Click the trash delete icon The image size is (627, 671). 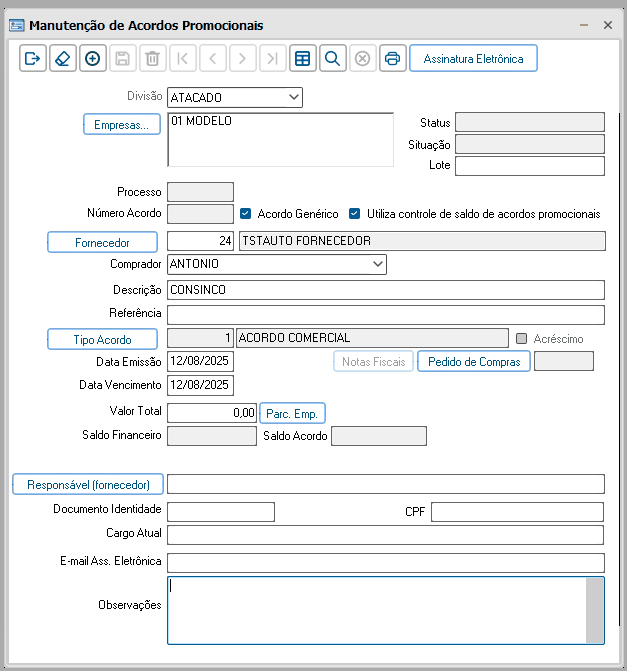click(153, 58)
